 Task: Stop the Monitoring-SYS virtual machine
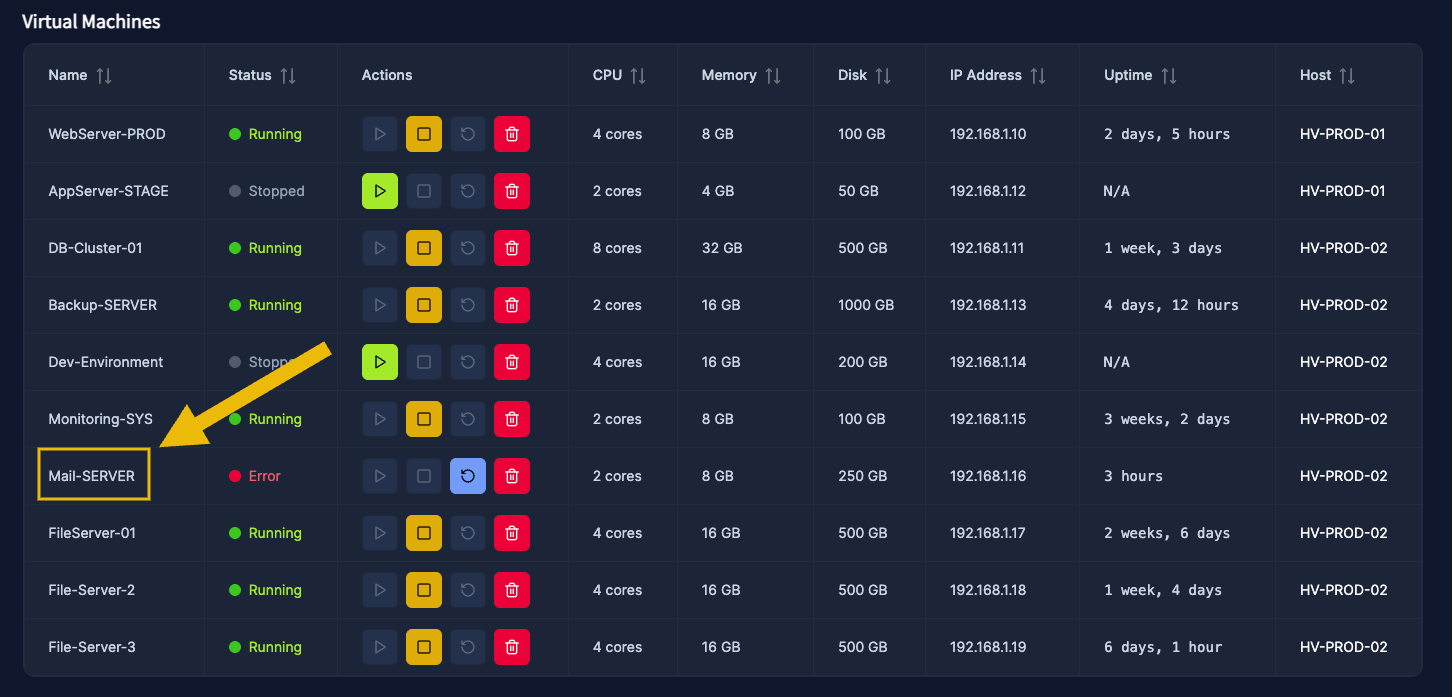click(x=423, y=419)
